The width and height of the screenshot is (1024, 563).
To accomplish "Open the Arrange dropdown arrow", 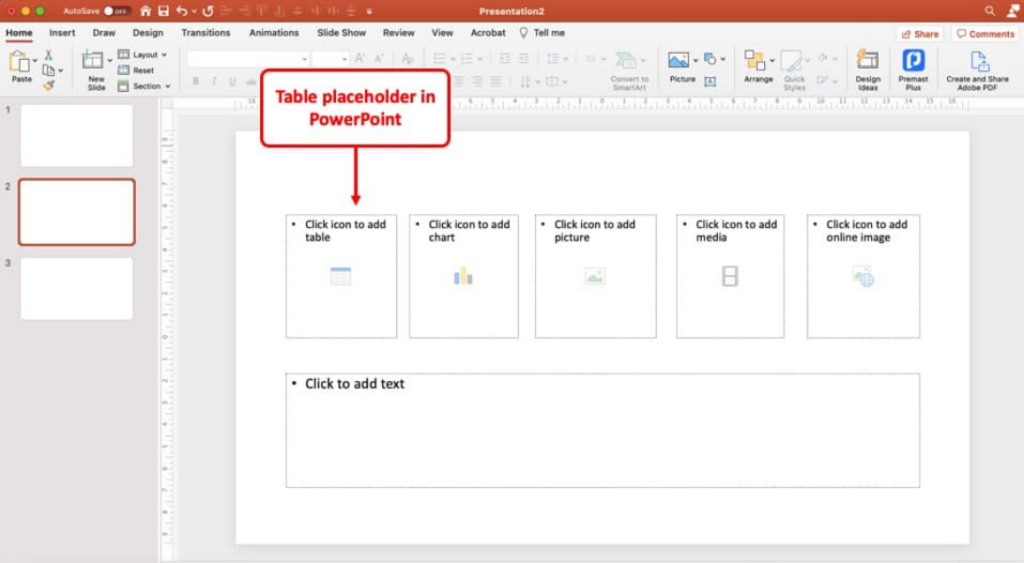I will pyautogui.click(x=772, y=60).
